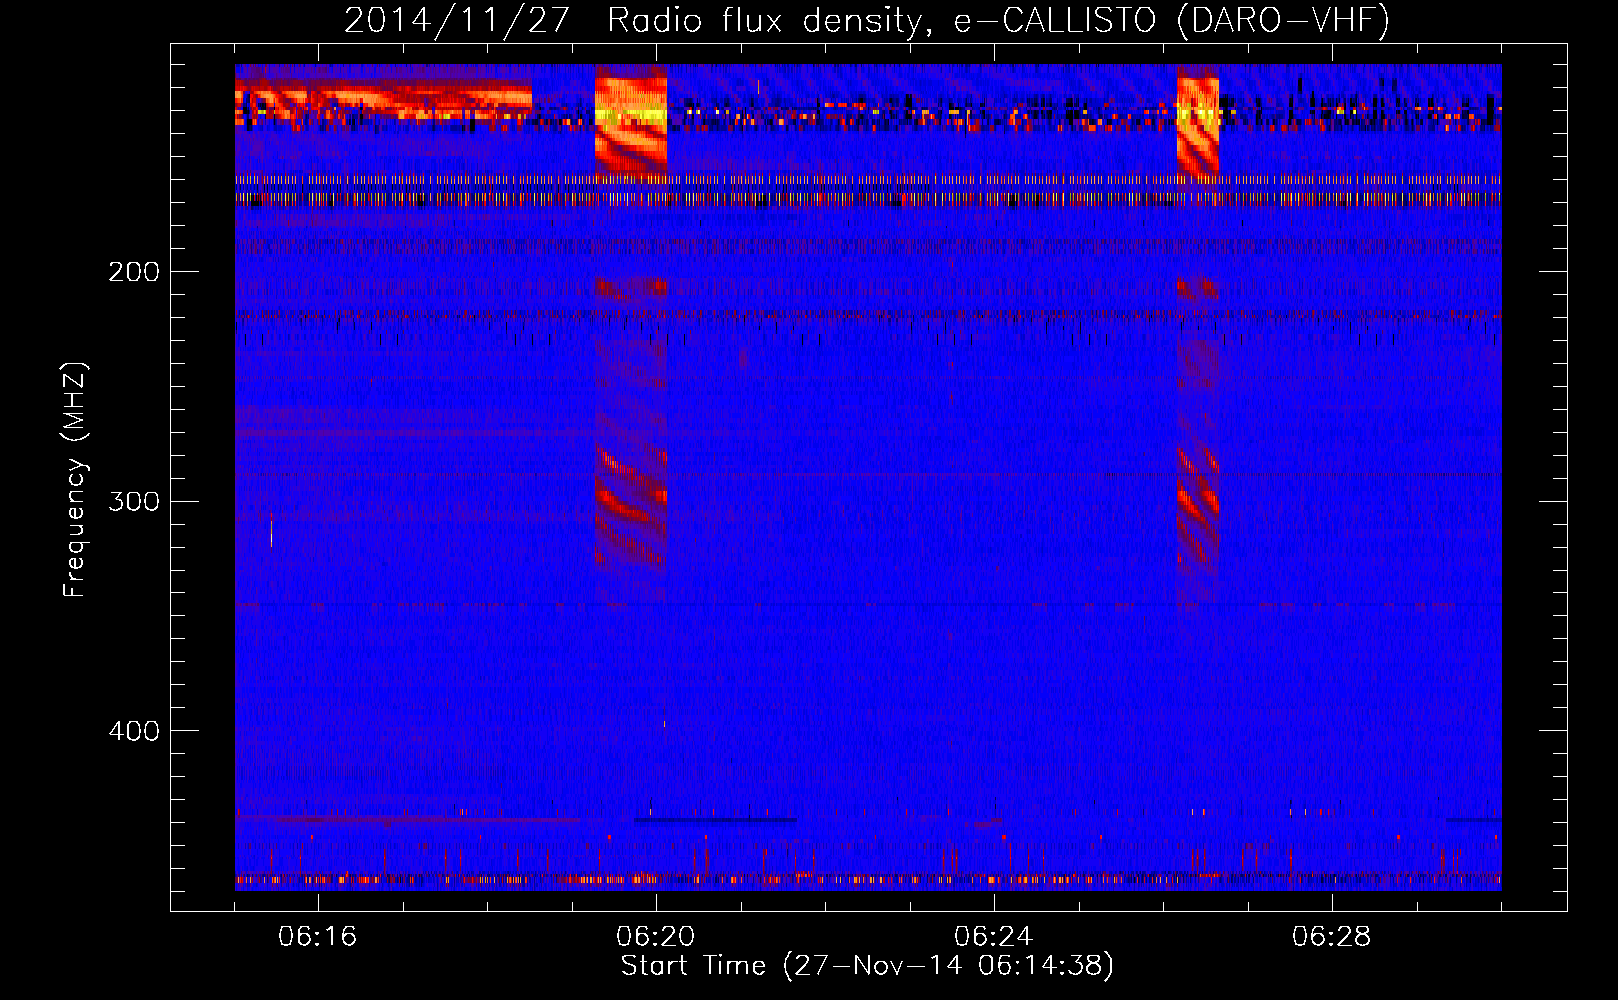Click the 300 frequency tick label
The height and width of the screenshot is (1000, 1618).
point(134,501)
